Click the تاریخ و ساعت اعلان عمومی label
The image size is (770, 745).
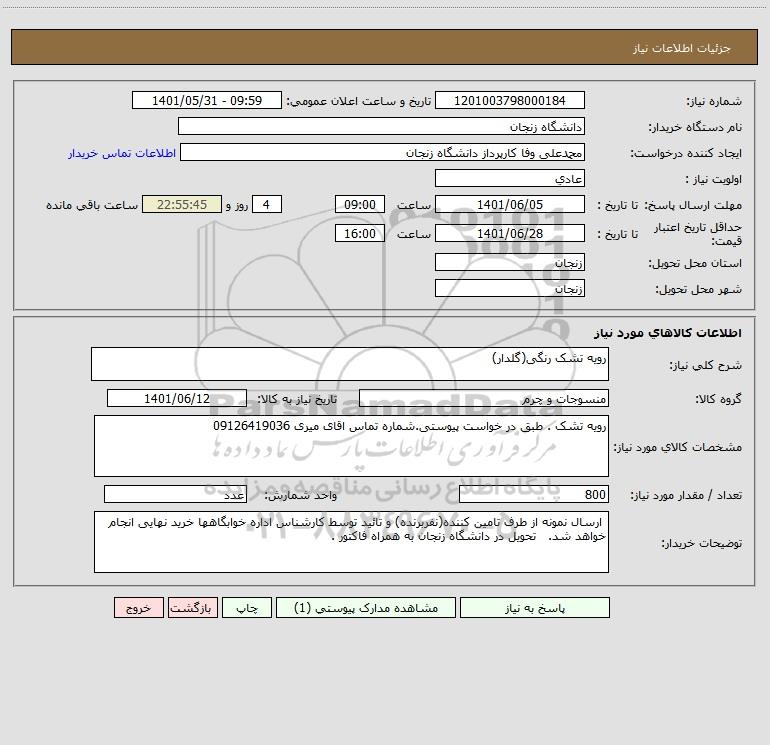click(x=358, y=101)
